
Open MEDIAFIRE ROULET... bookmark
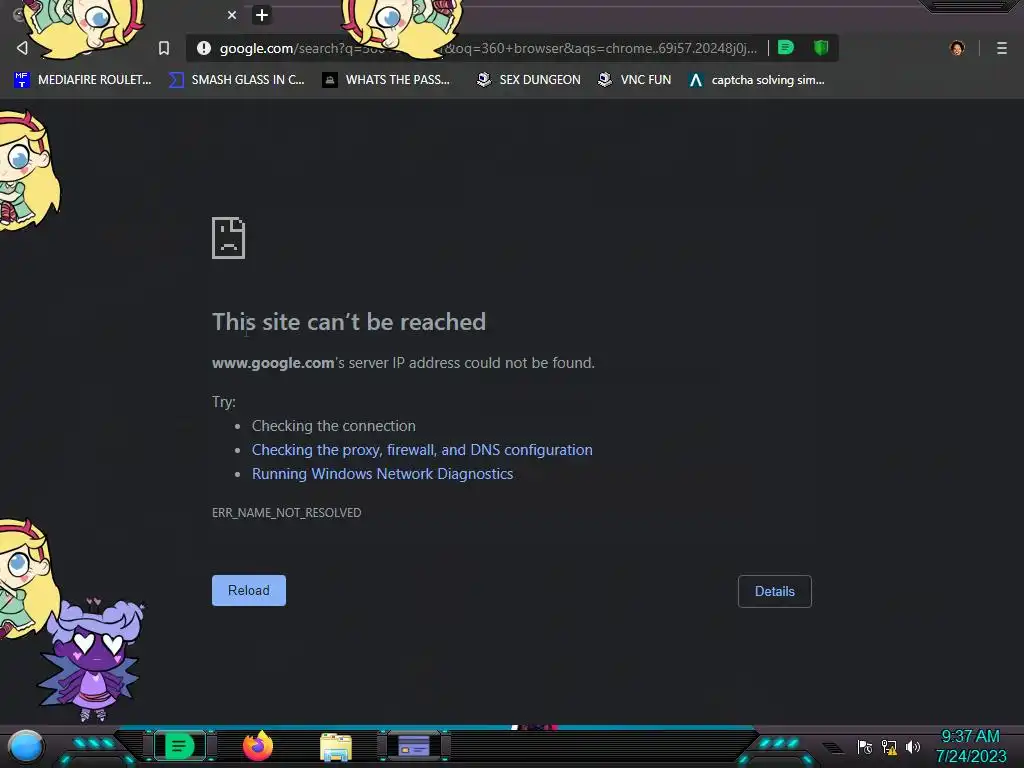tap(82, 80)
